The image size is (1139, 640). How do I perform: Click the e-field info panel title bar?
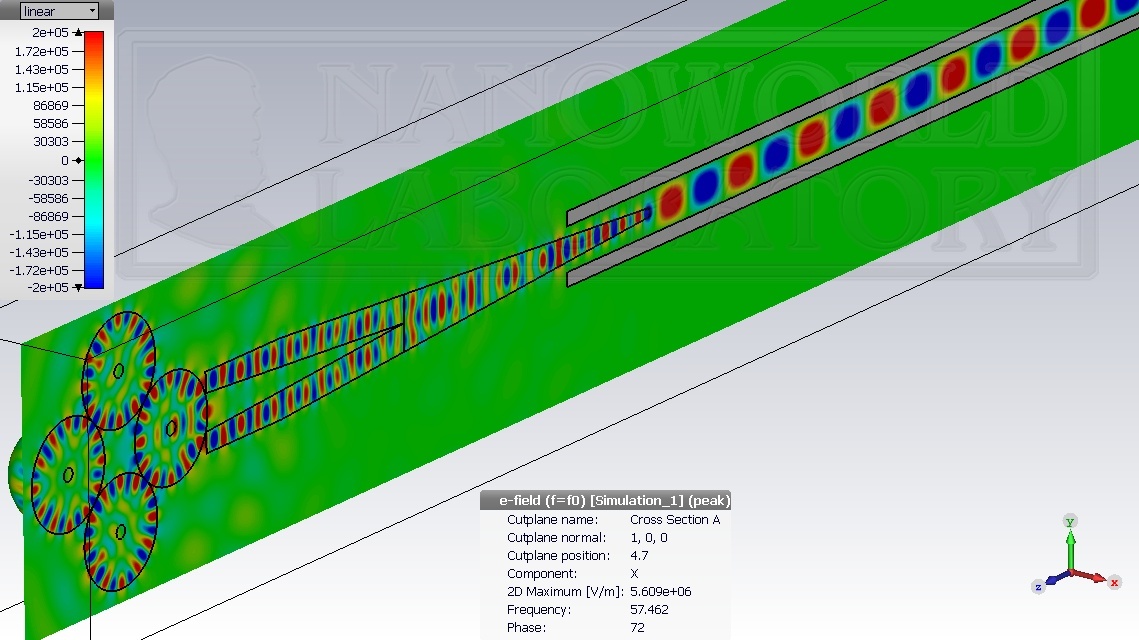pyautogui.click(x=605, y=500)
